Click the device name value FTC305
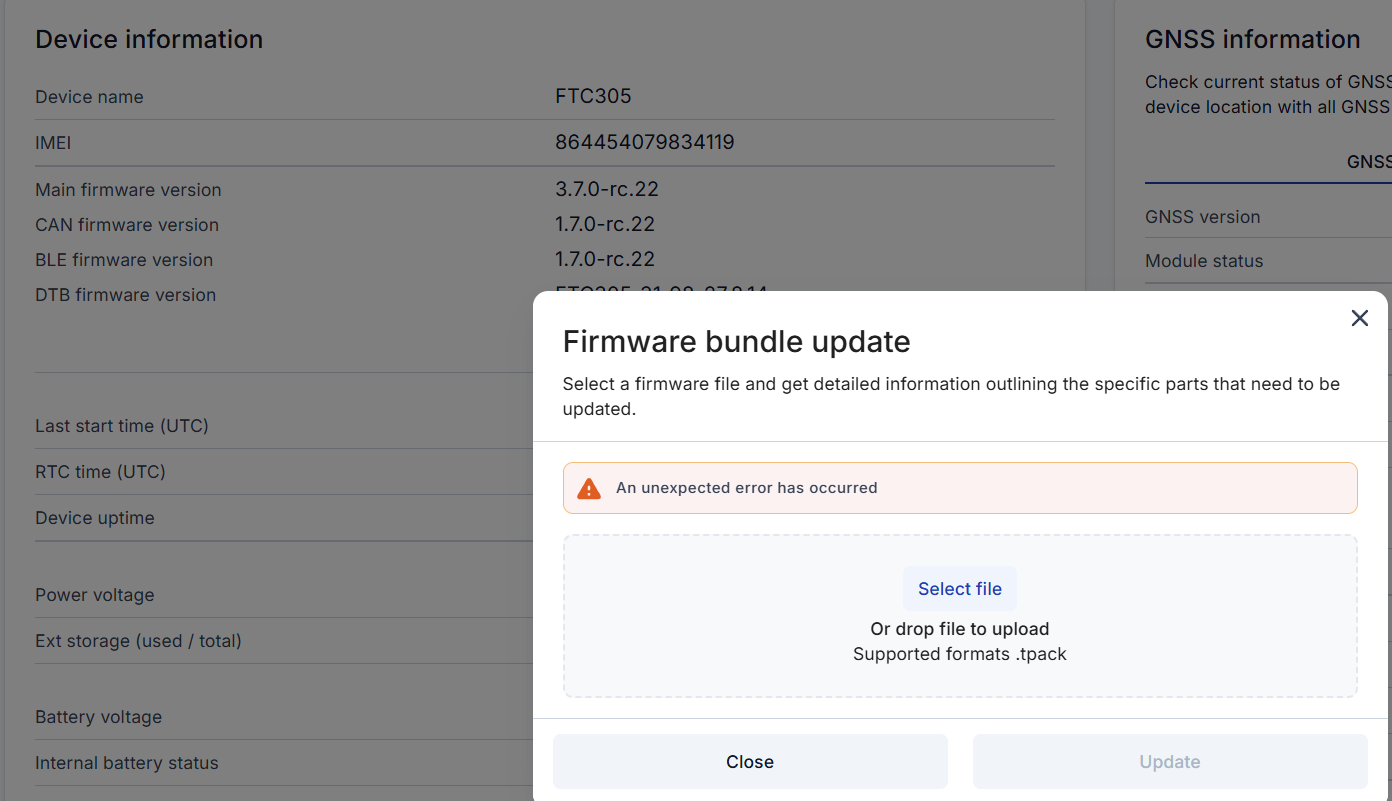 coord(593,96)
